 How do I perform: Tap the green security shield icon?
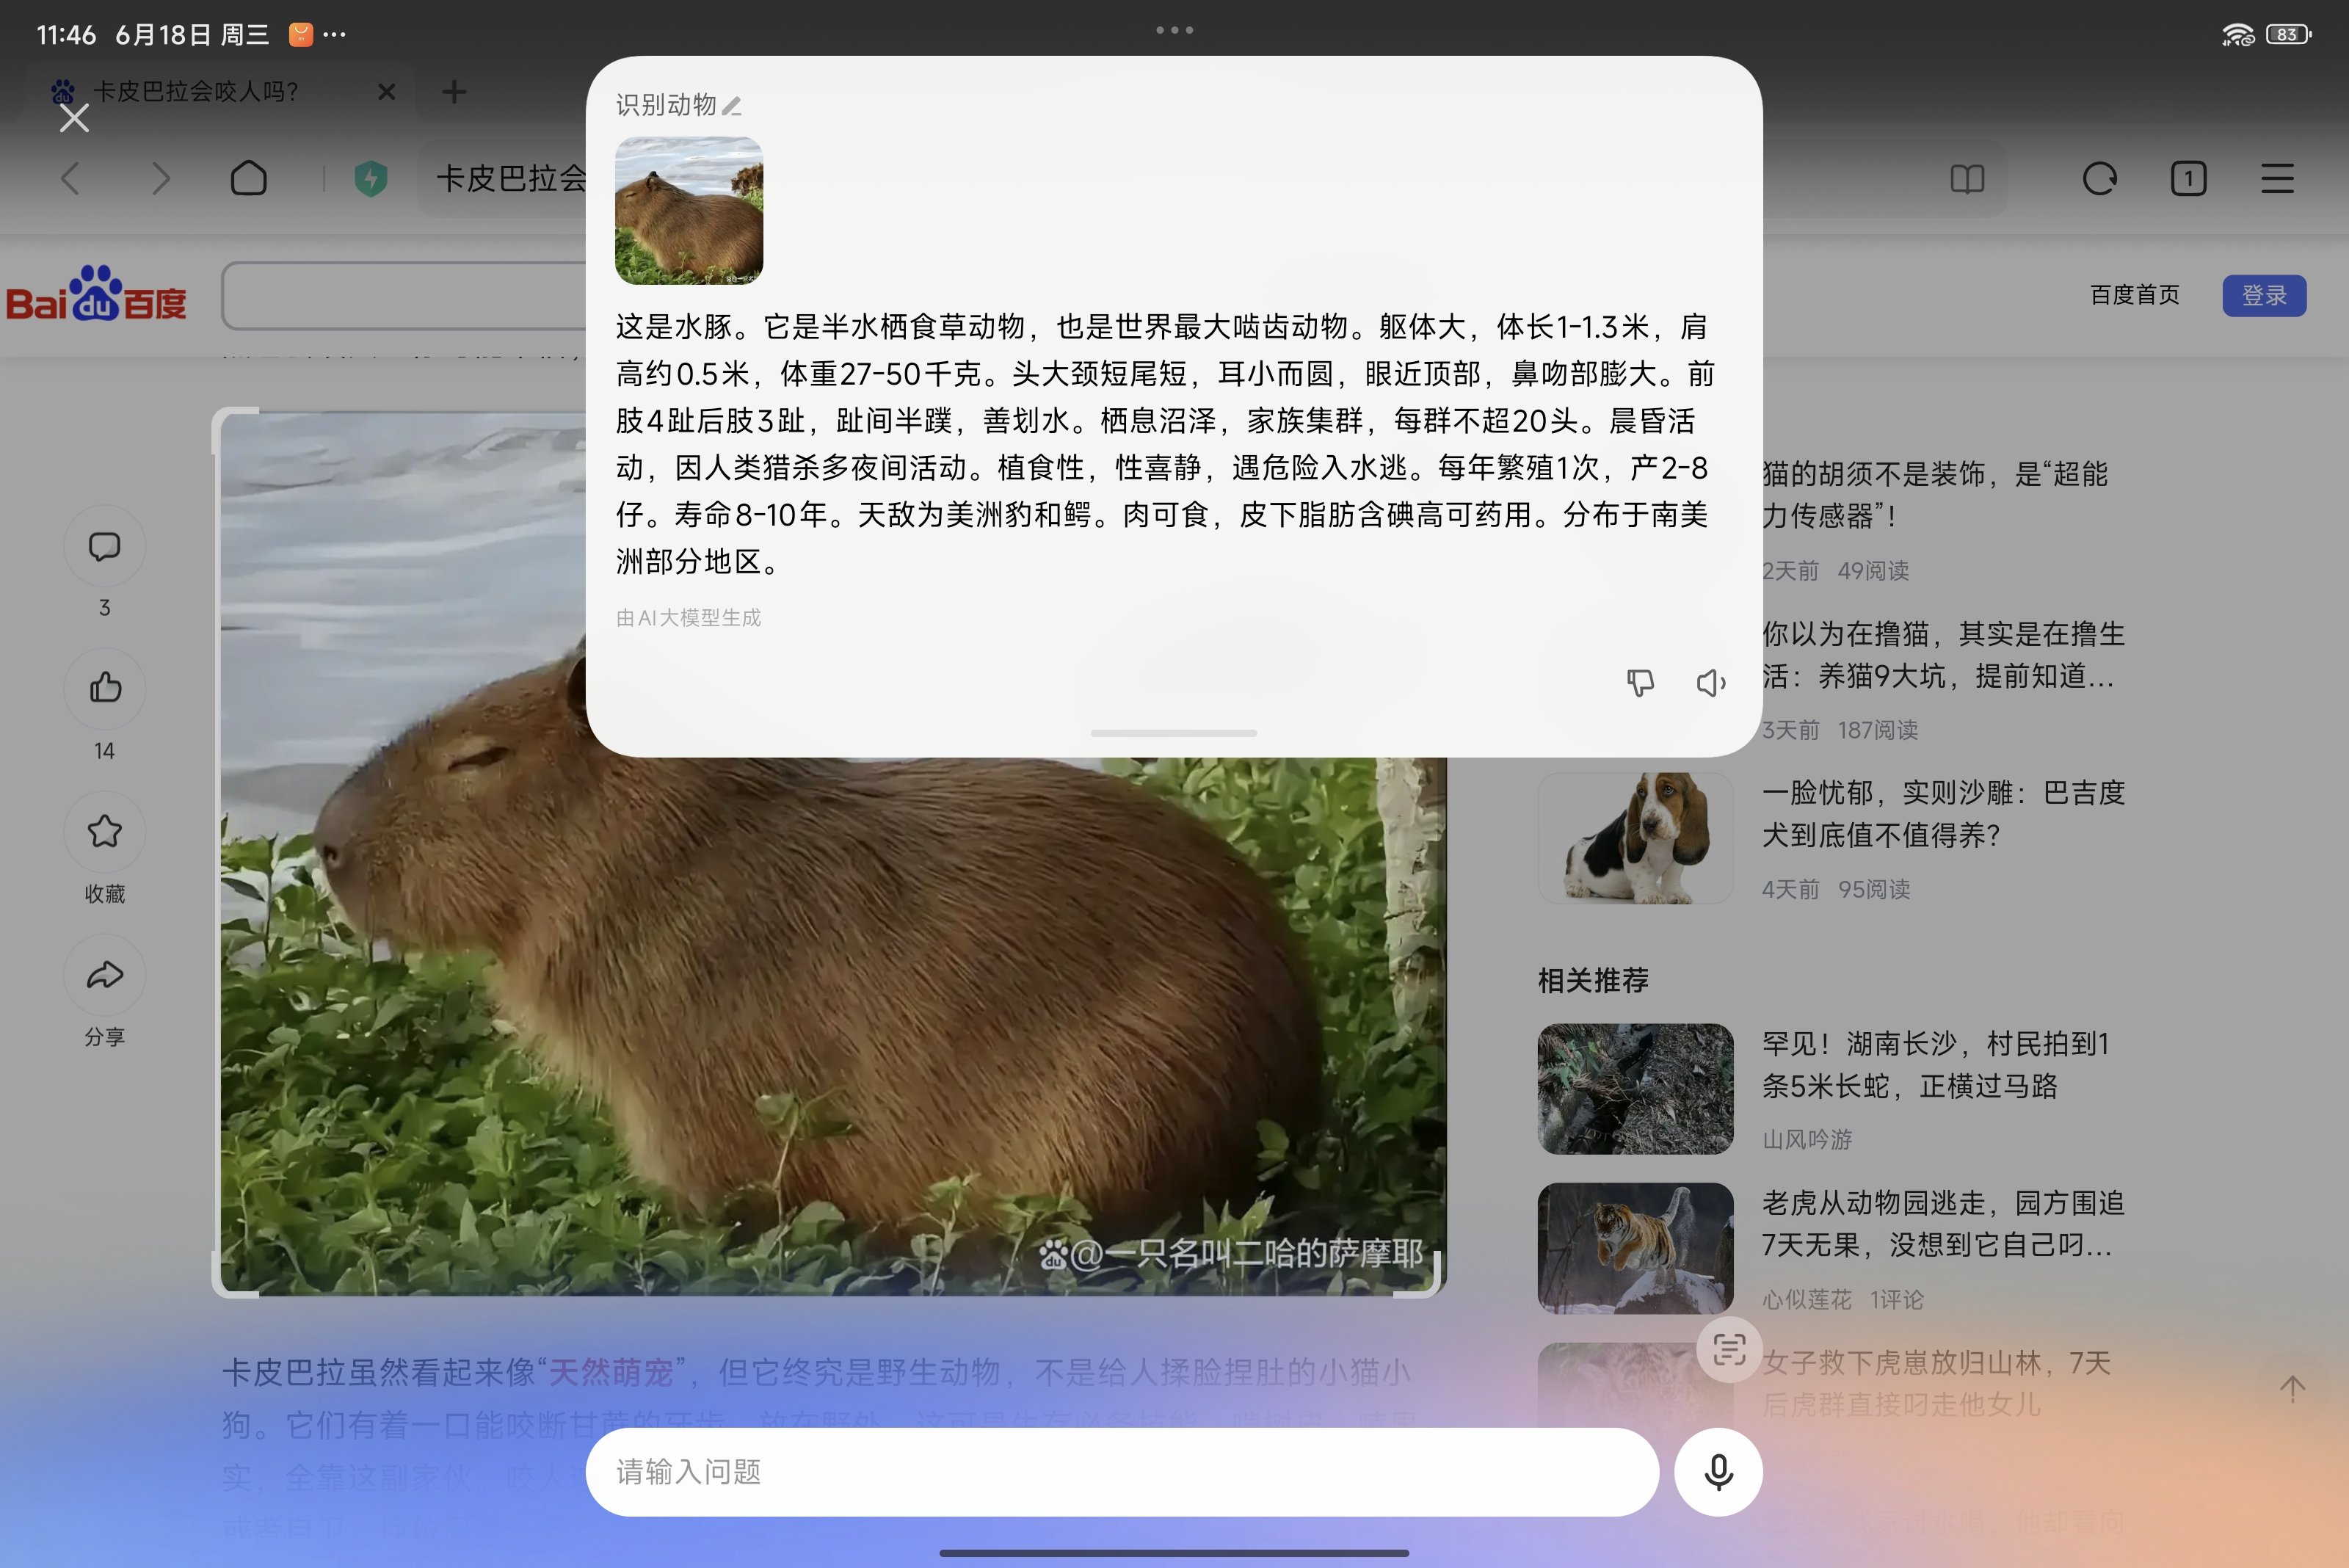371,179
